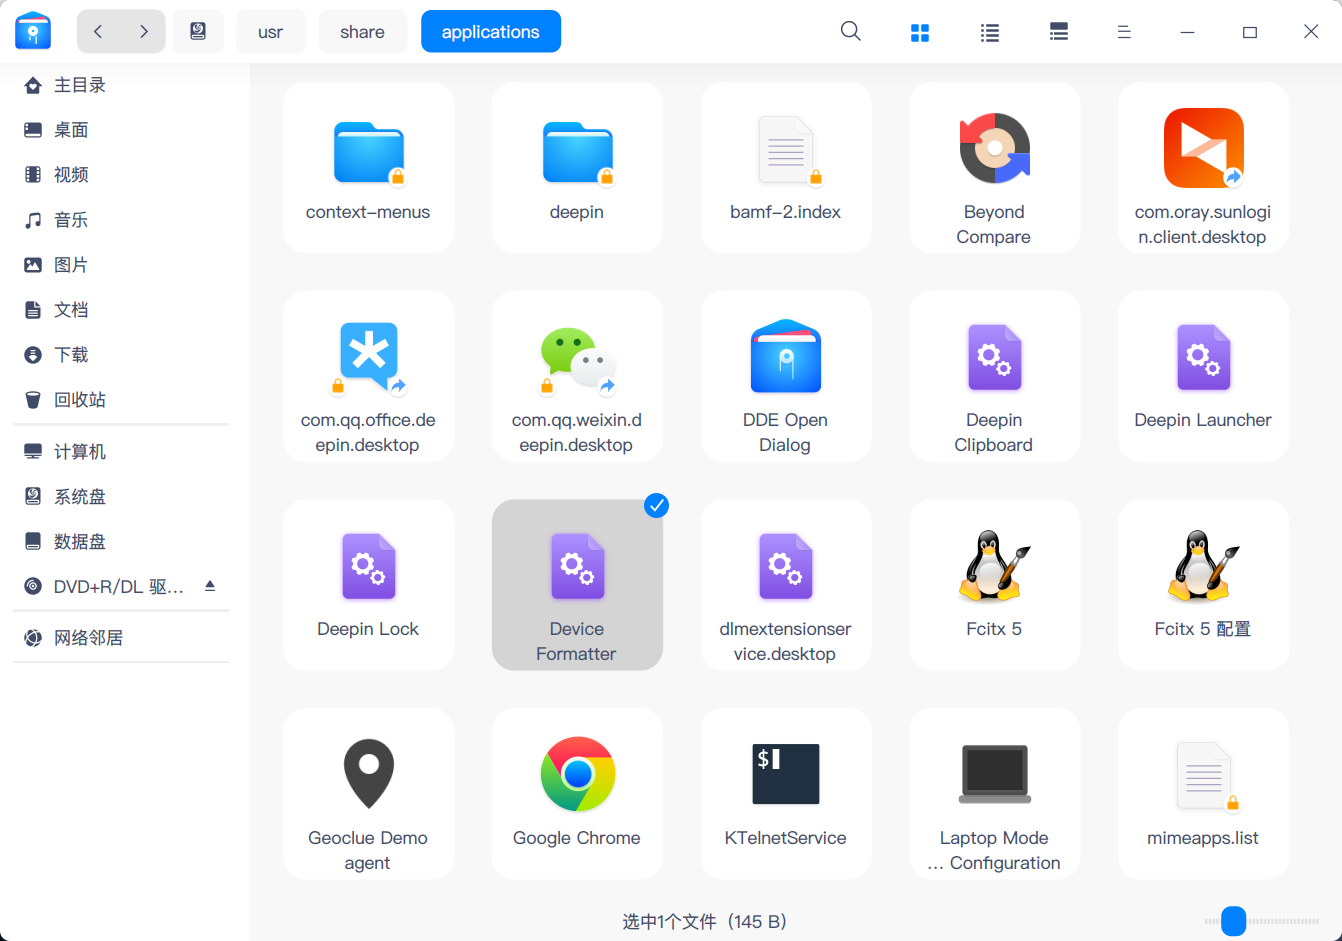Image resolution: width=1342 pixels, height=941 pixels.
Task: Switch to list view mode
Action: pos(989,31)
